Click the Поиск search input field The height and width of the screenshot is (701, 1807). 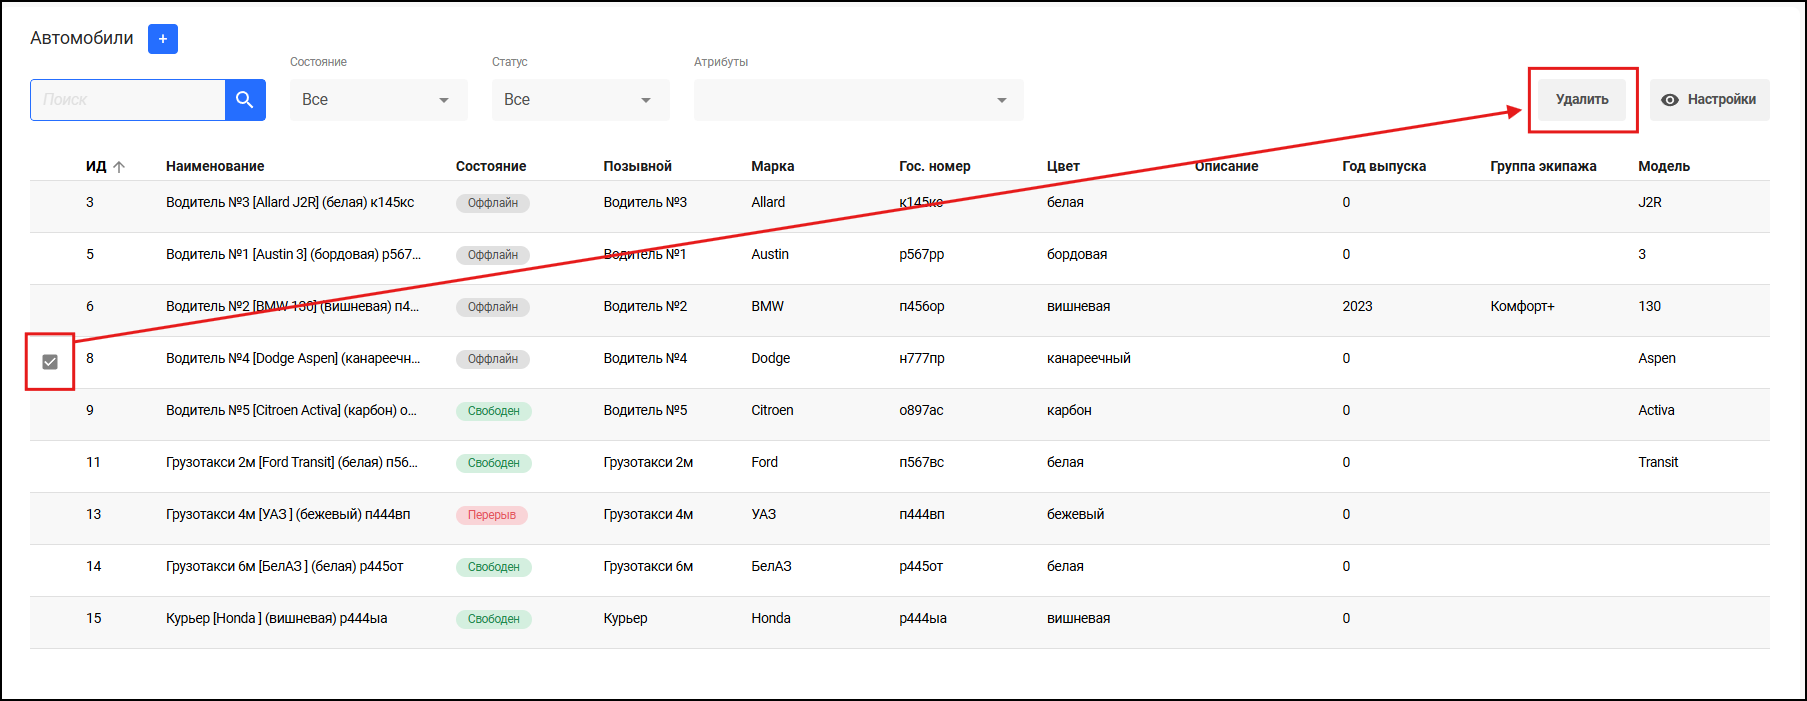(x=128, y=100)
